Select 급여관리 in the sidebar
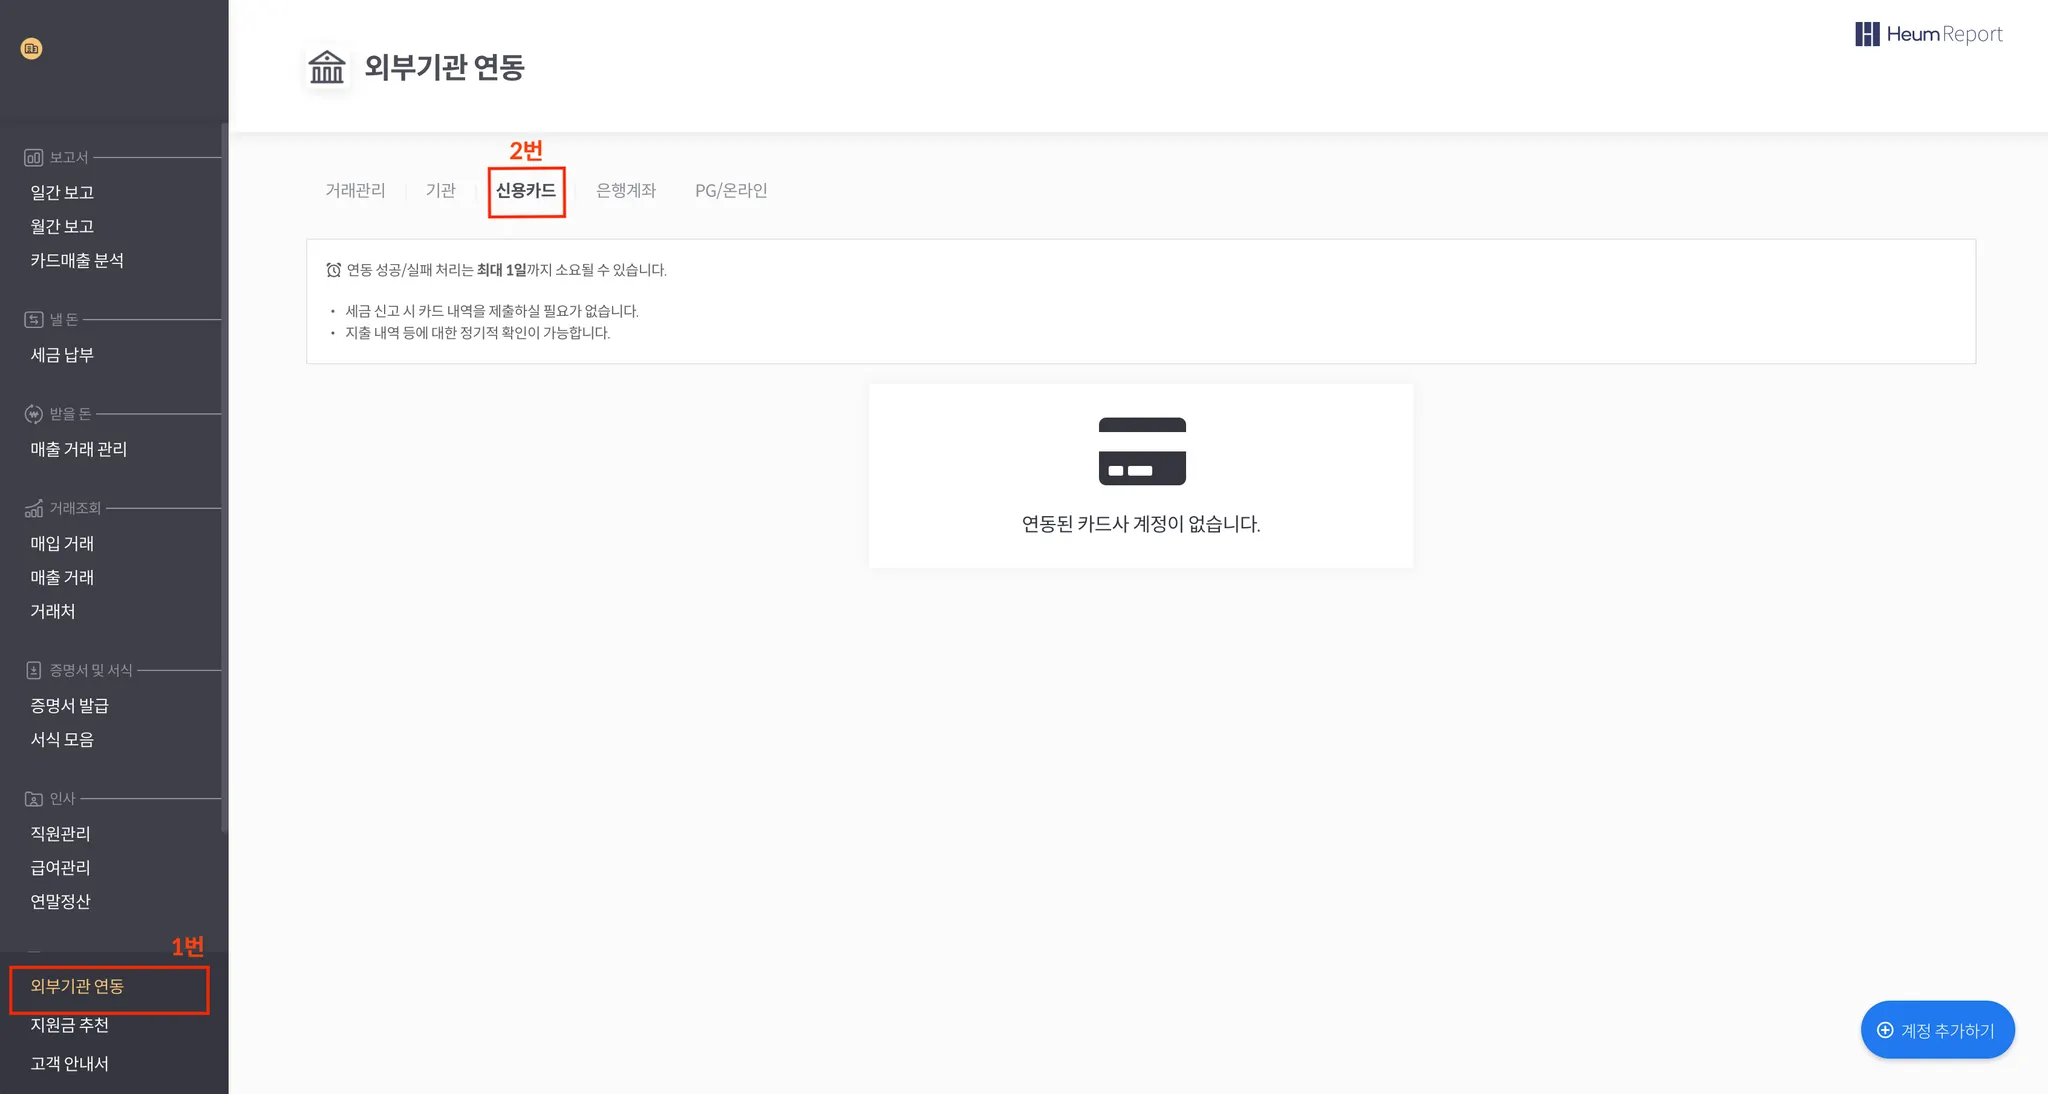Image resolution: width=2048 pixels, height=1094 pixels. [x=60, y=867]
